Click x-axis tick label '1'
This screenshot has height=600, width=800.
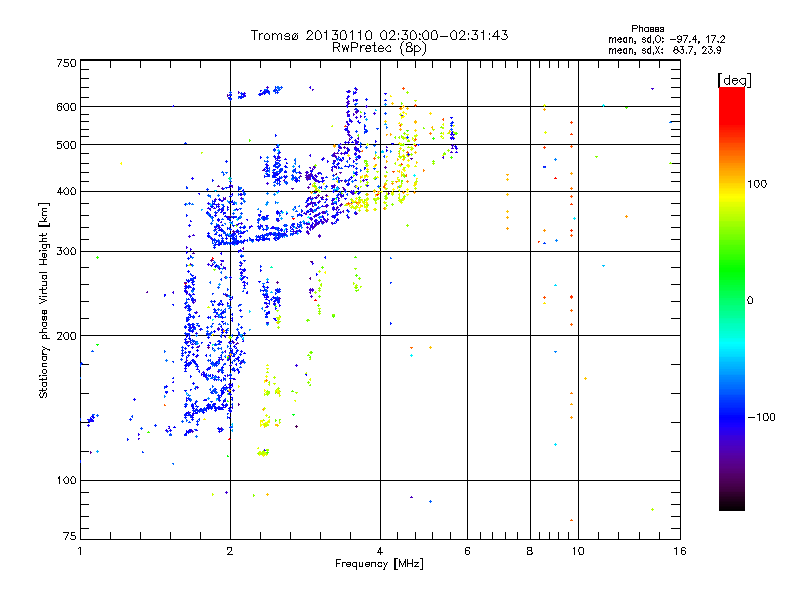[x=80, y=551]
